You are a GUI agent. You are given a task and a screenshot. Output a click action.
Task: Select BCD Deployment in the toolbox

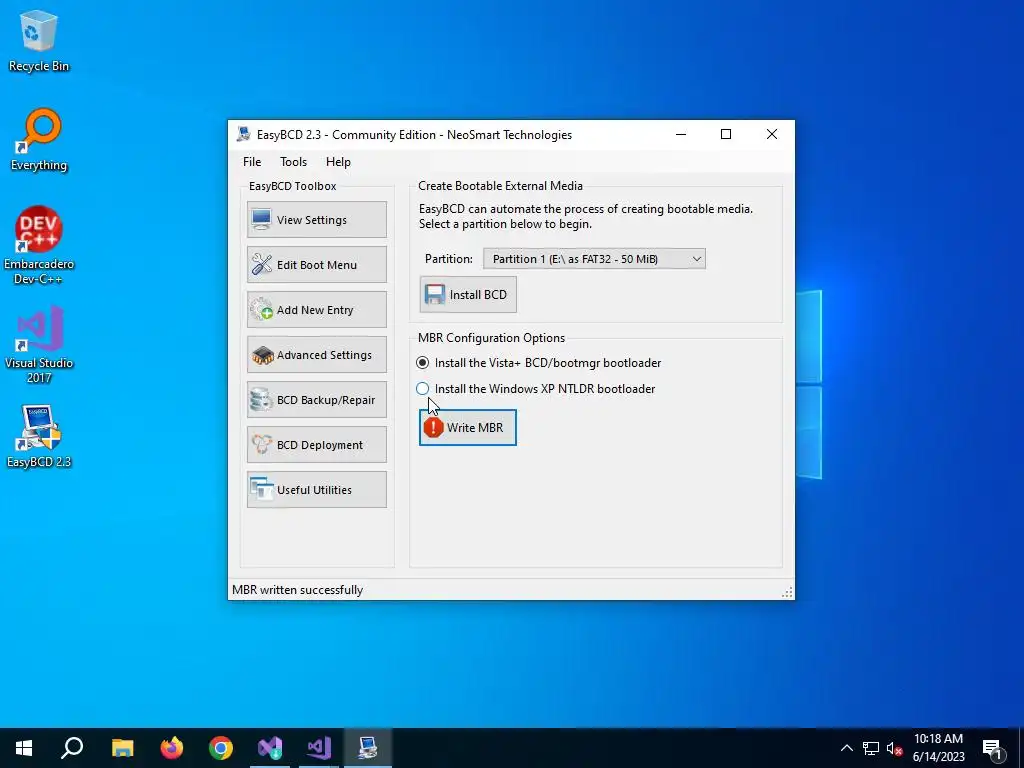point(317,445)
